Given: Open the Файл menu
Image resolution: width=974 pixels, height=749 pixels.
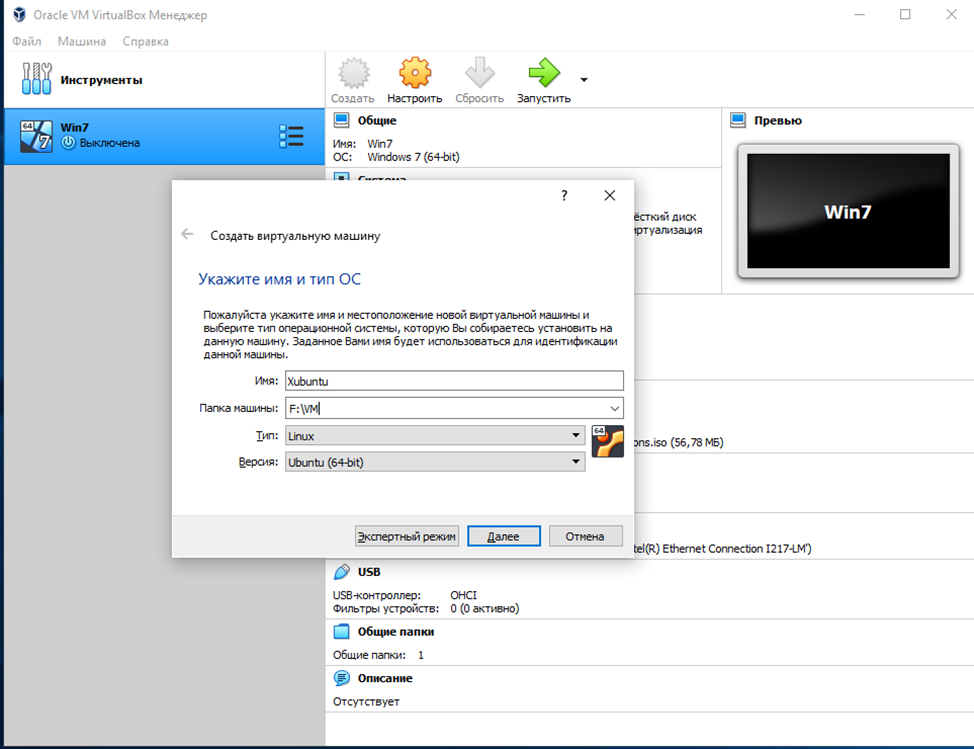Looking at the screenshot, I should click(27, 41).
